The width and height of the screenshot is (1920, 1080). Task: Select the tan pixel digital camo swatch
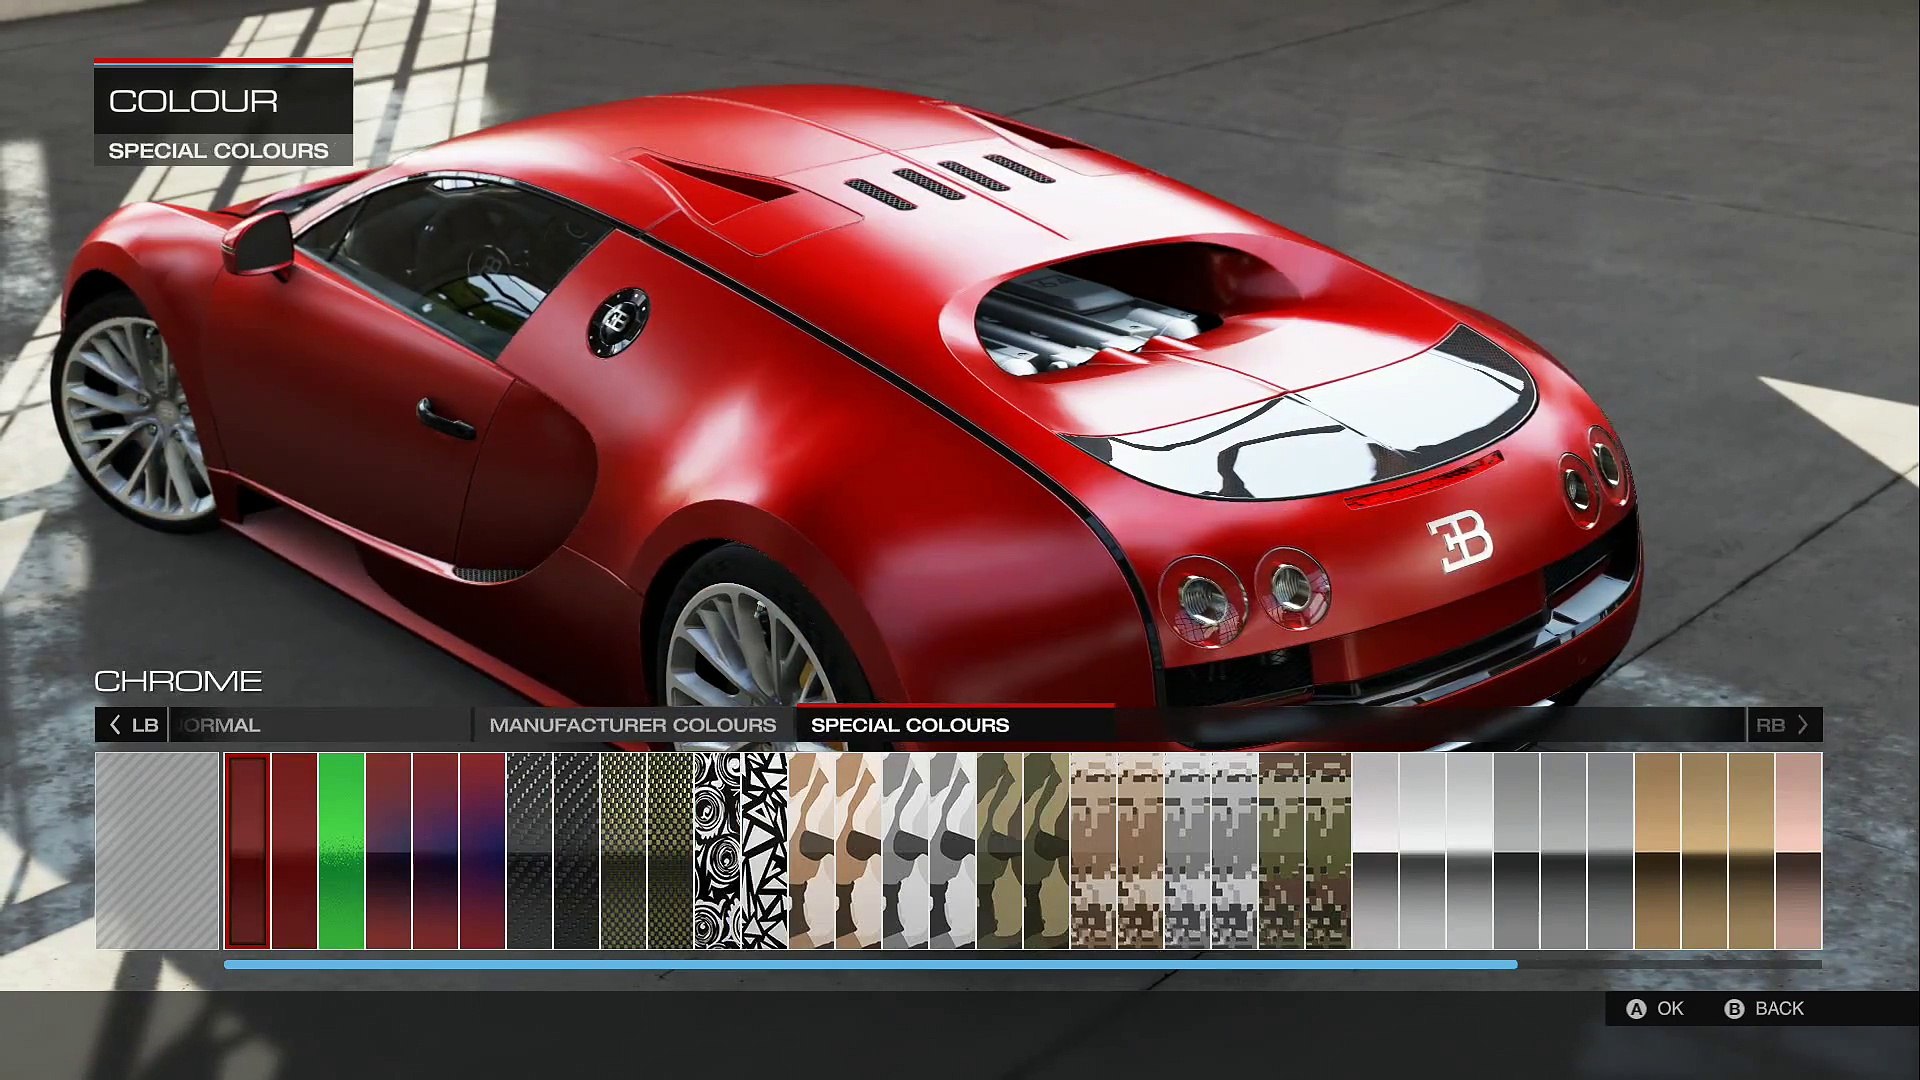pos(1093,851)
